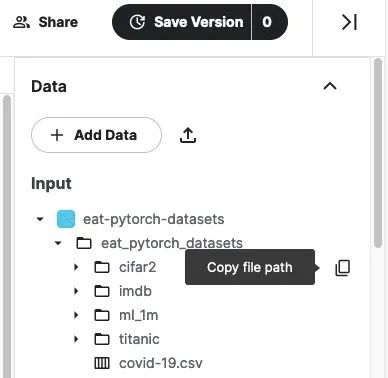Collapse the eat-pytorch-datasets tree node
The width and height of the screenshot is (388, 378).
(x=40, y=219)
